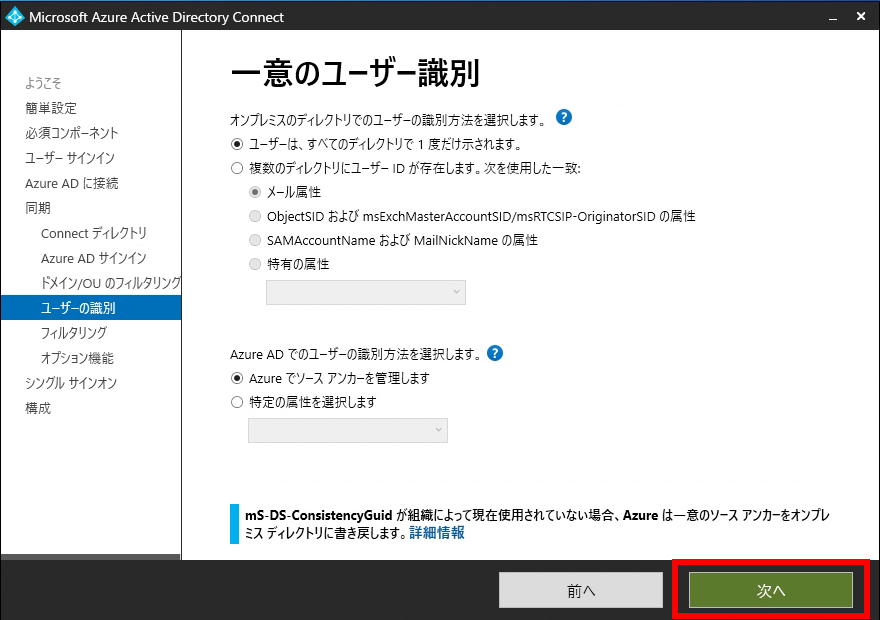Click the sidebar horizontal scrollbar
The image size is (880, 620).
tap(90, 557)
